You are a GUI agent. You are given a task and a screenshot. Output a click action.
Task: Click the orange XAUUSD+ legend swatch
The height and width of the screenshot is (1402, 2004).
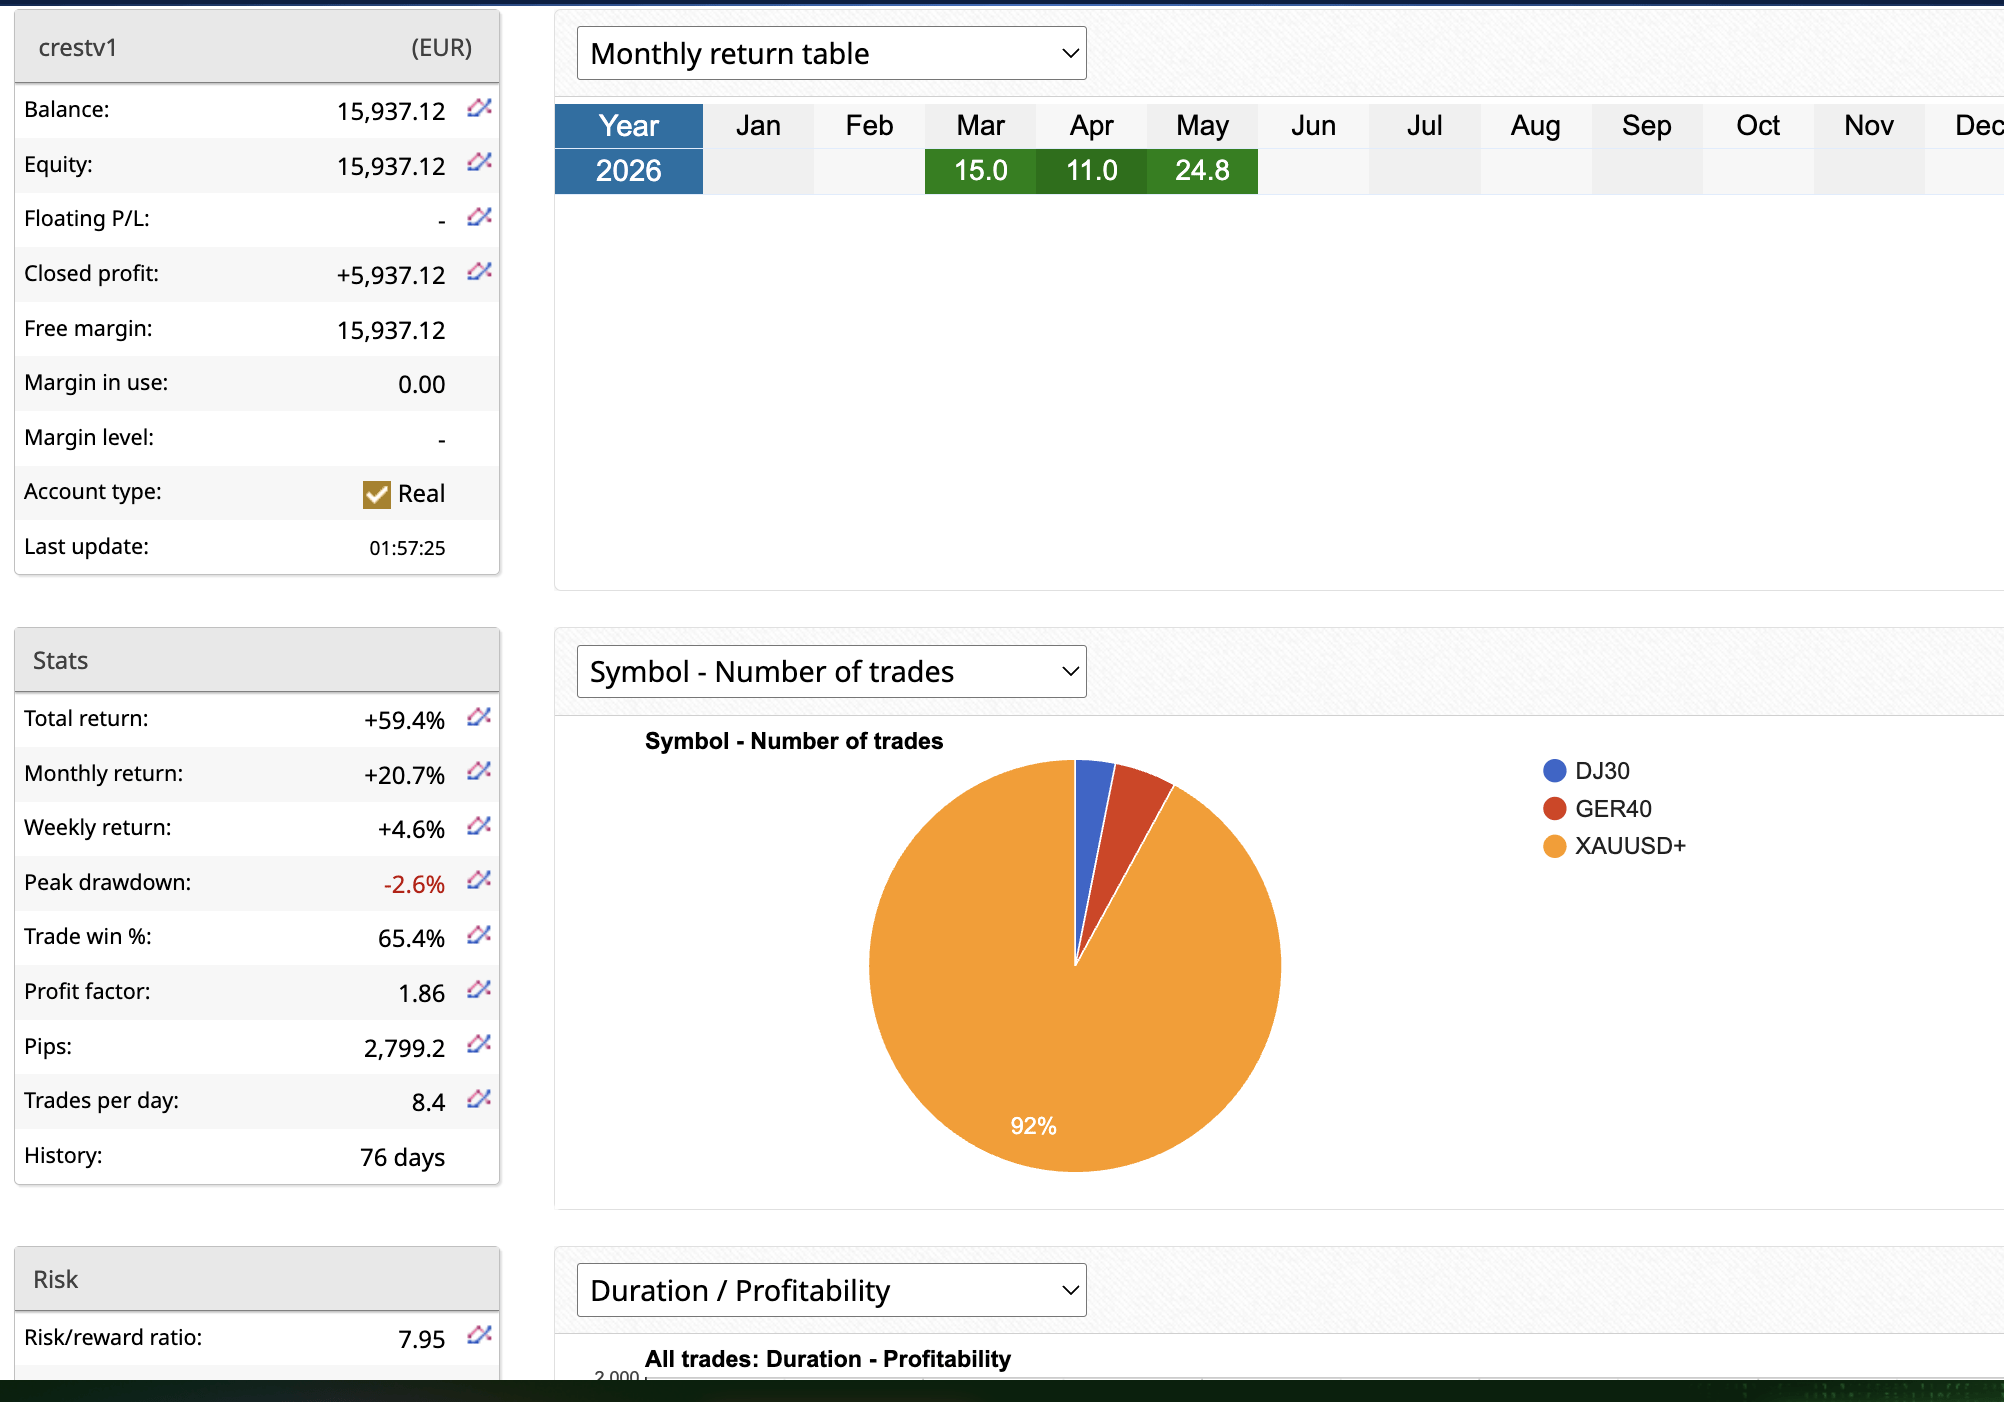(1555, 846)
